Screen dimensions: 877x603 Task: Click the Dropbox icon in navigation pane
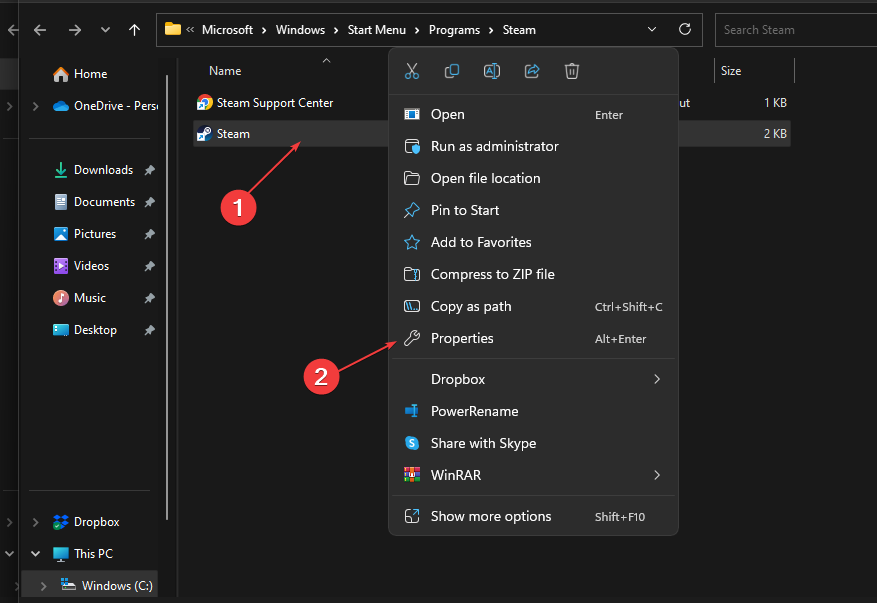coord(60,522)
